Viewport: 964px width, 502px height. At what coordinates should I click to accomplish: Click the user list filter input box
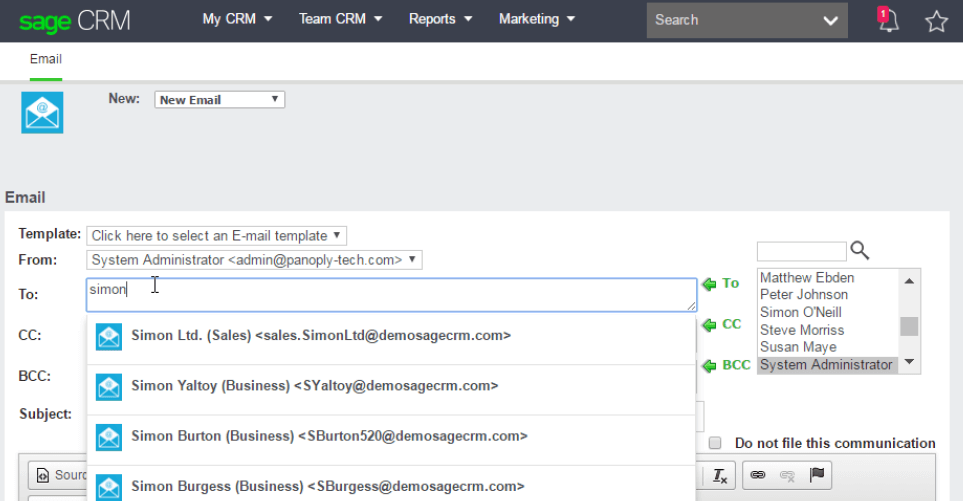(802, 251)
